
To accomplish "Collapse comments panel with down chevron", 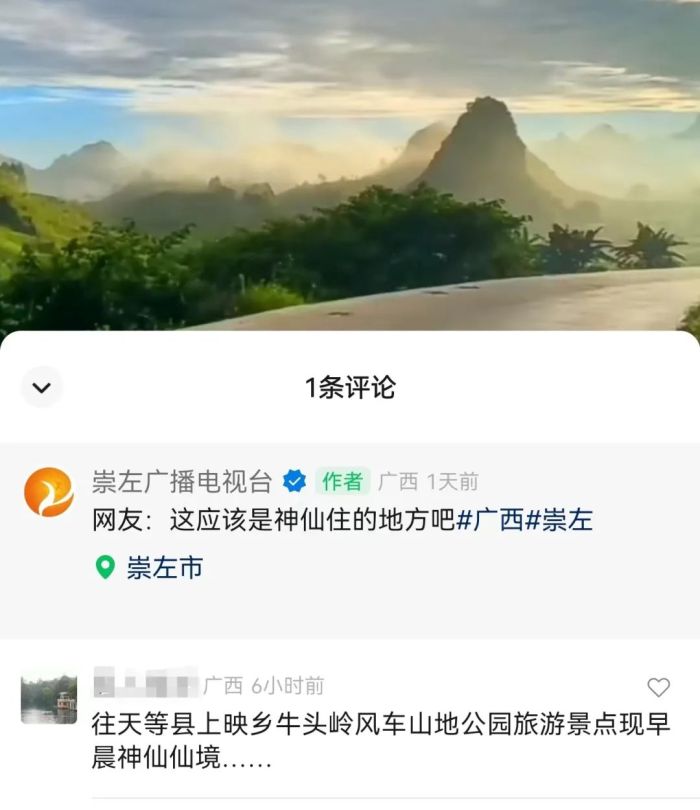I will [x=42, y=387].
